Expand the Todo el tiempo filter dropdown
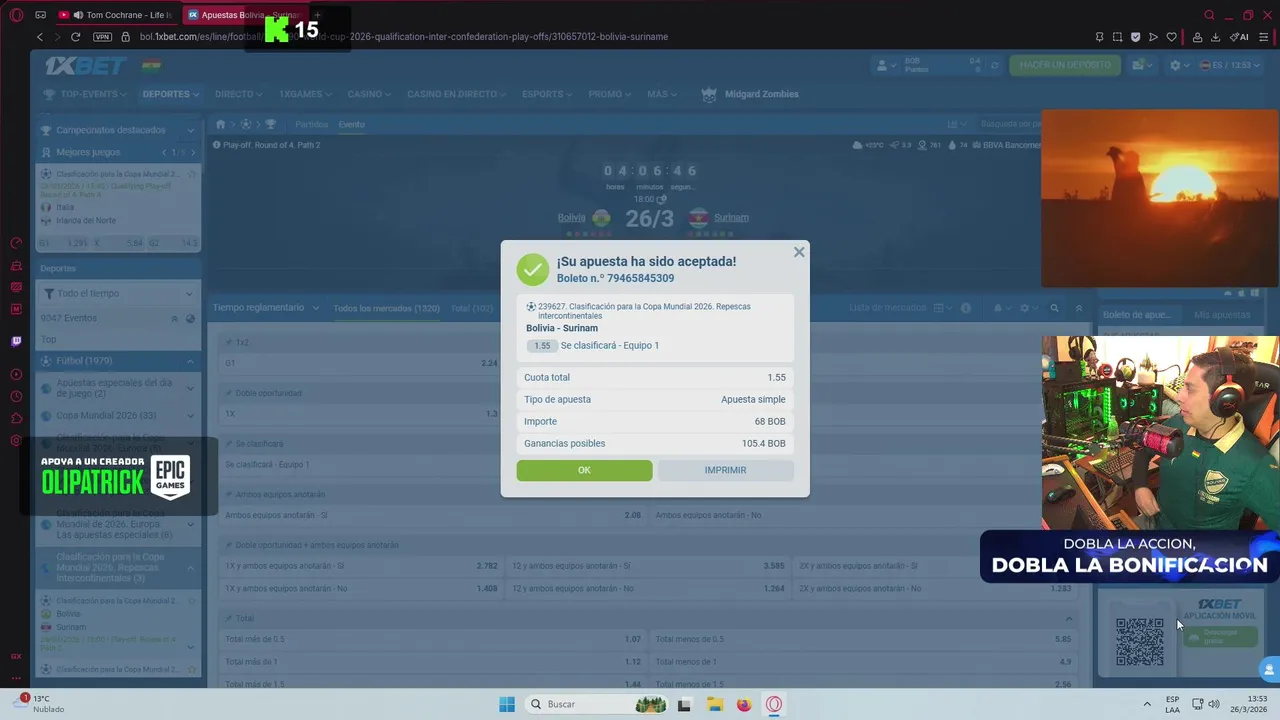The width and height of the screenshot is (1280, 720). [118, 293]
